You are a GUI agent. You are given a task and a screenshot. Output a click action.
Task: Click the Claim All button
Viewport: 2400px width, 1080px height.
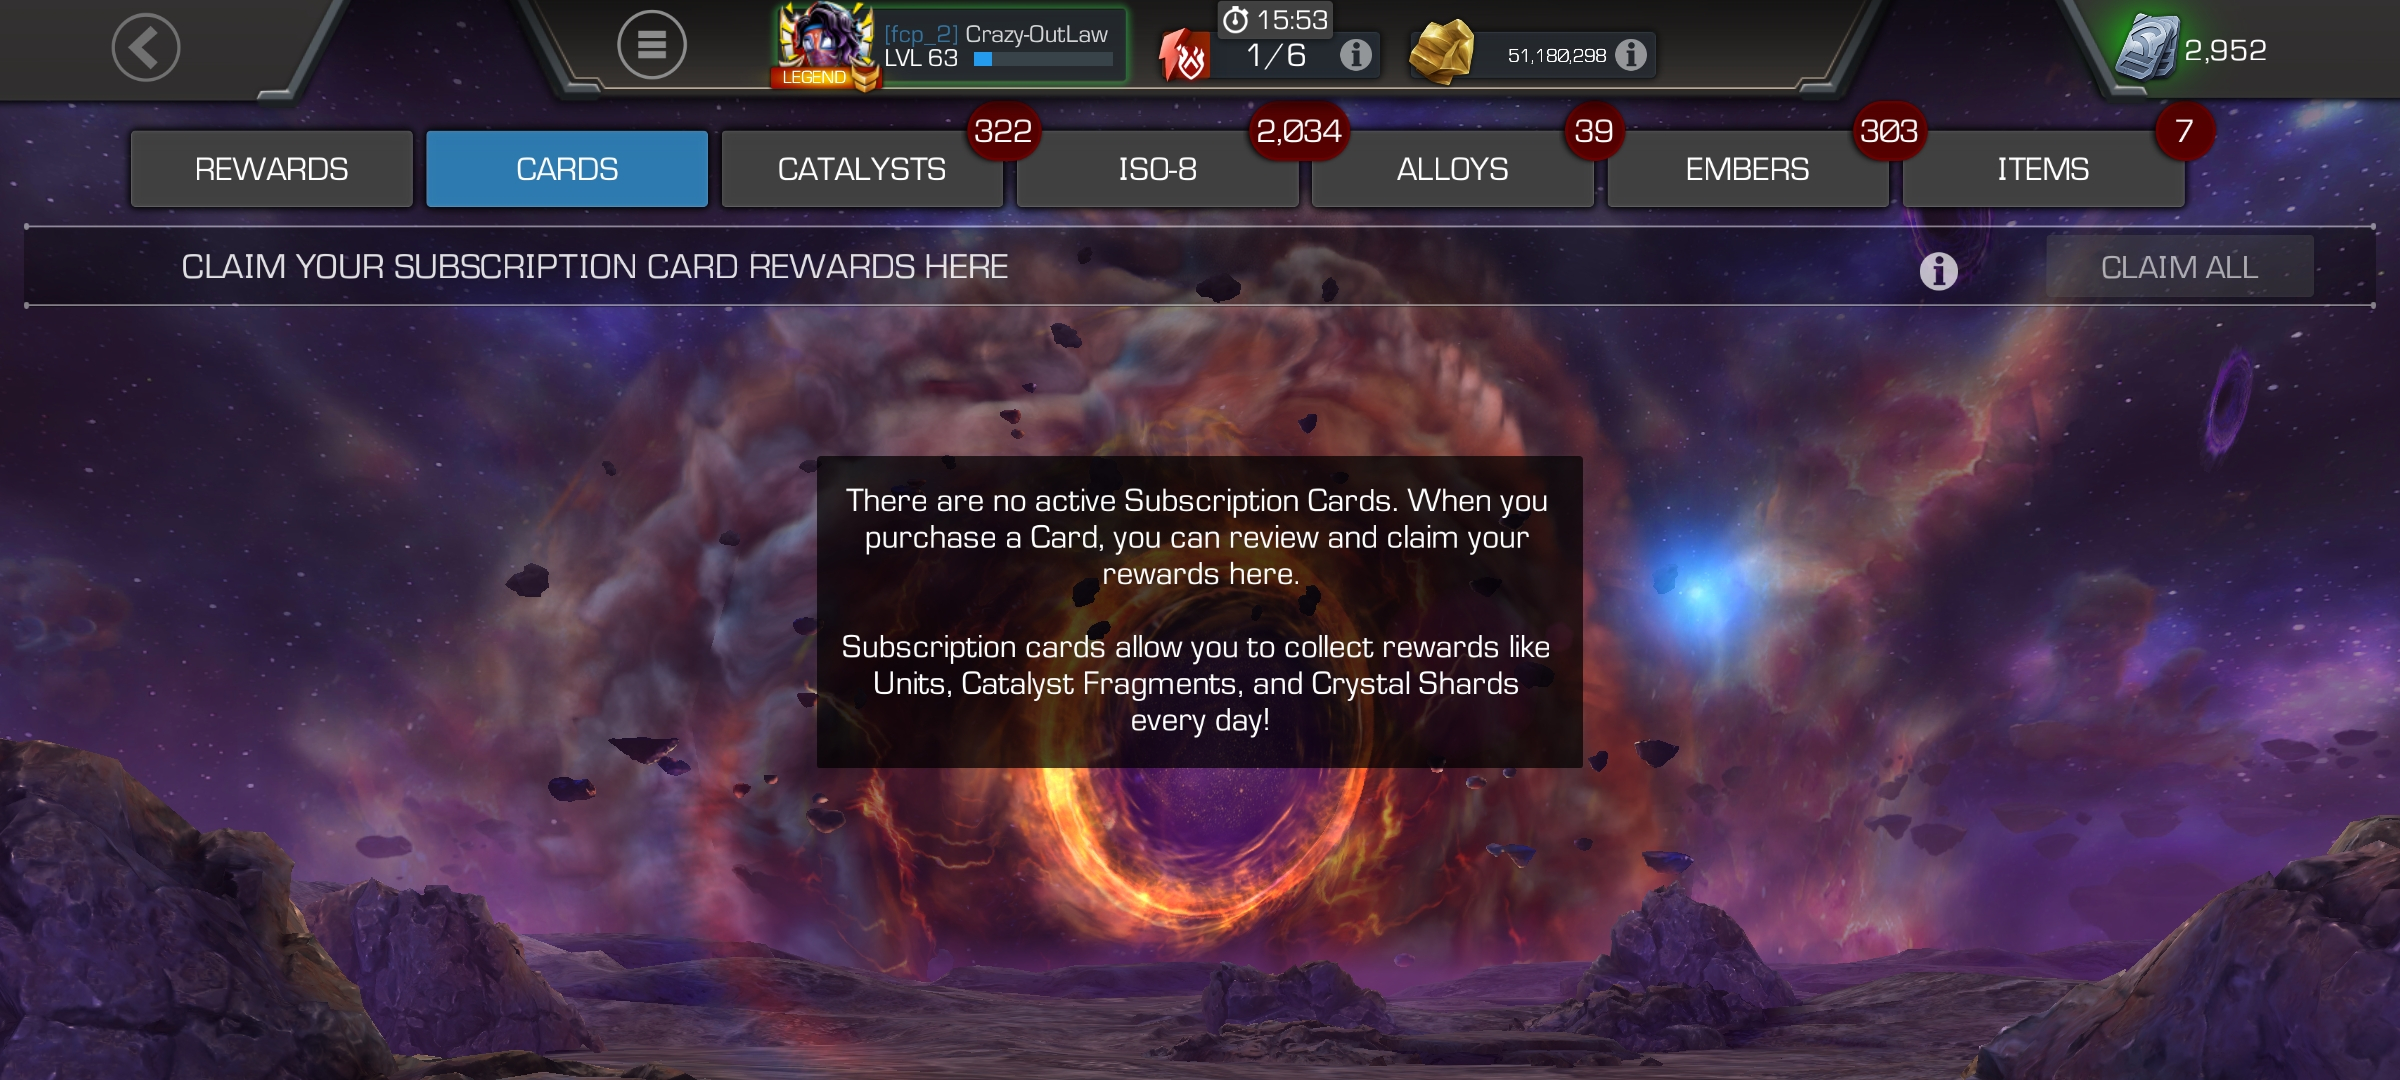click(2180, 267)
